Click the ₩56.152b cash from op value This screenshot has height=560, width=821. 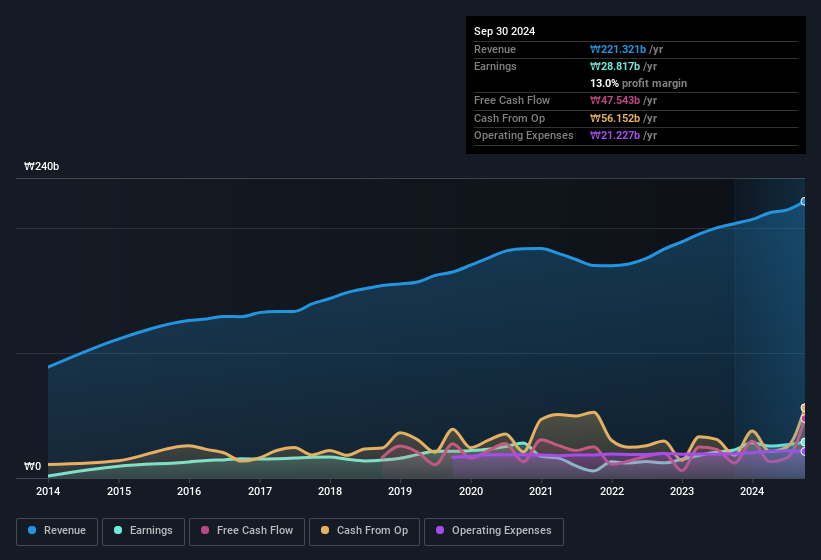(615, 118)
